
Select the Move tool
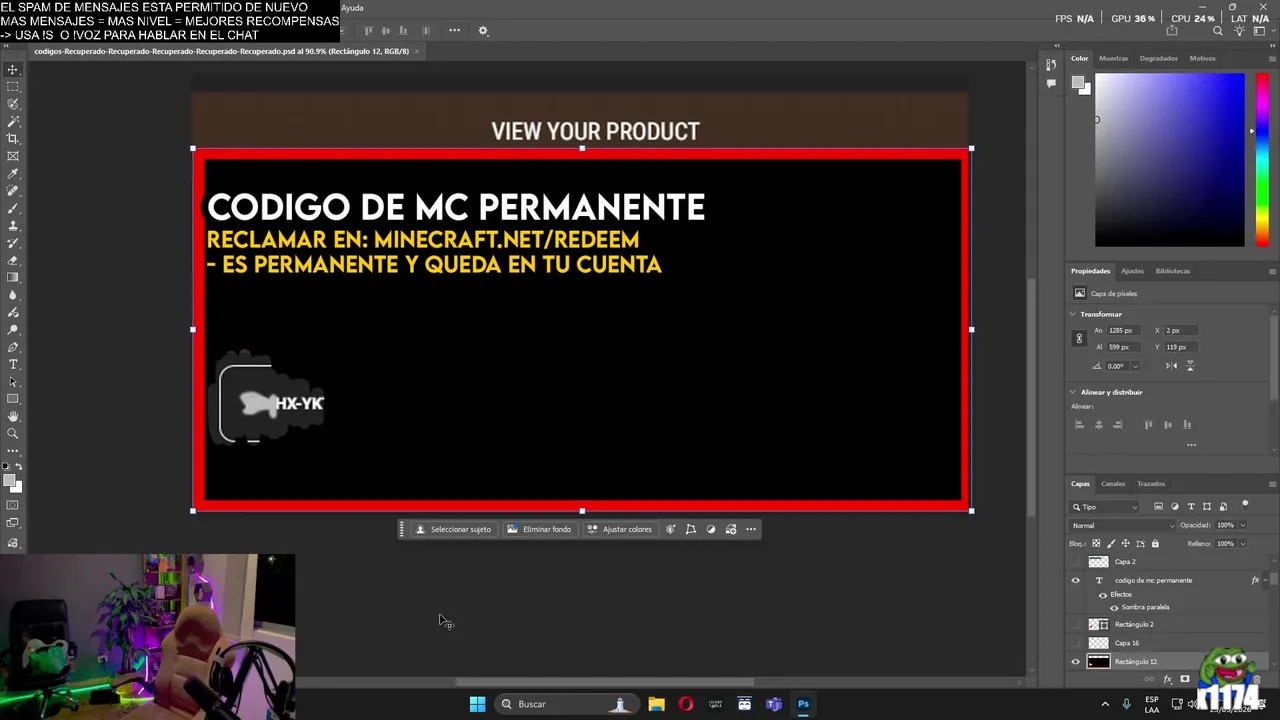[x=13, y=70]
